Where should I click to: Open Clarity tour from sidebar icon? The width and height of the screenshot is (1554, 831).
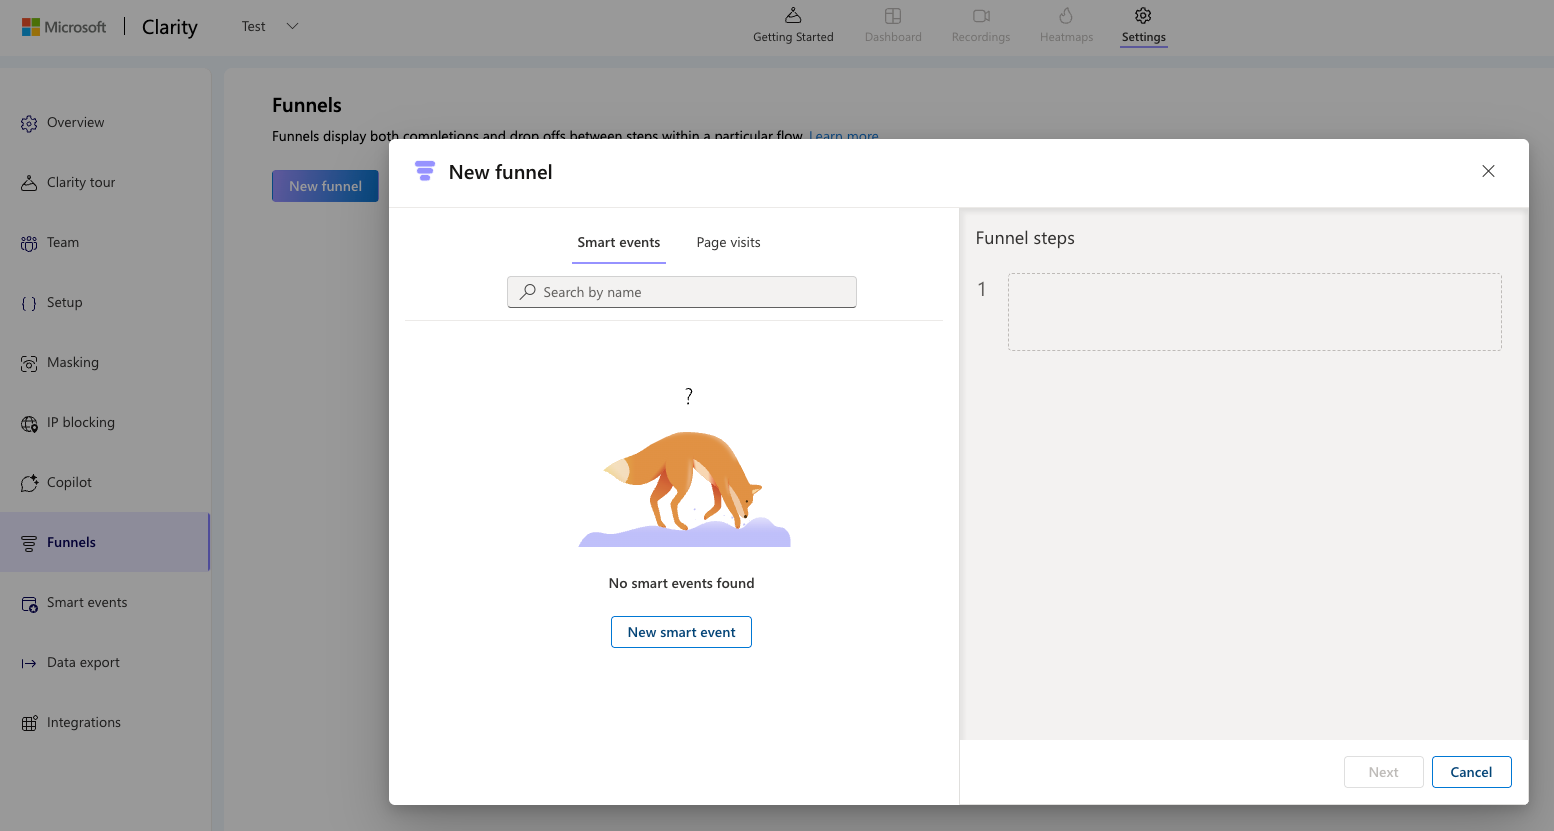pyautogui.click(x=29, y=183)
